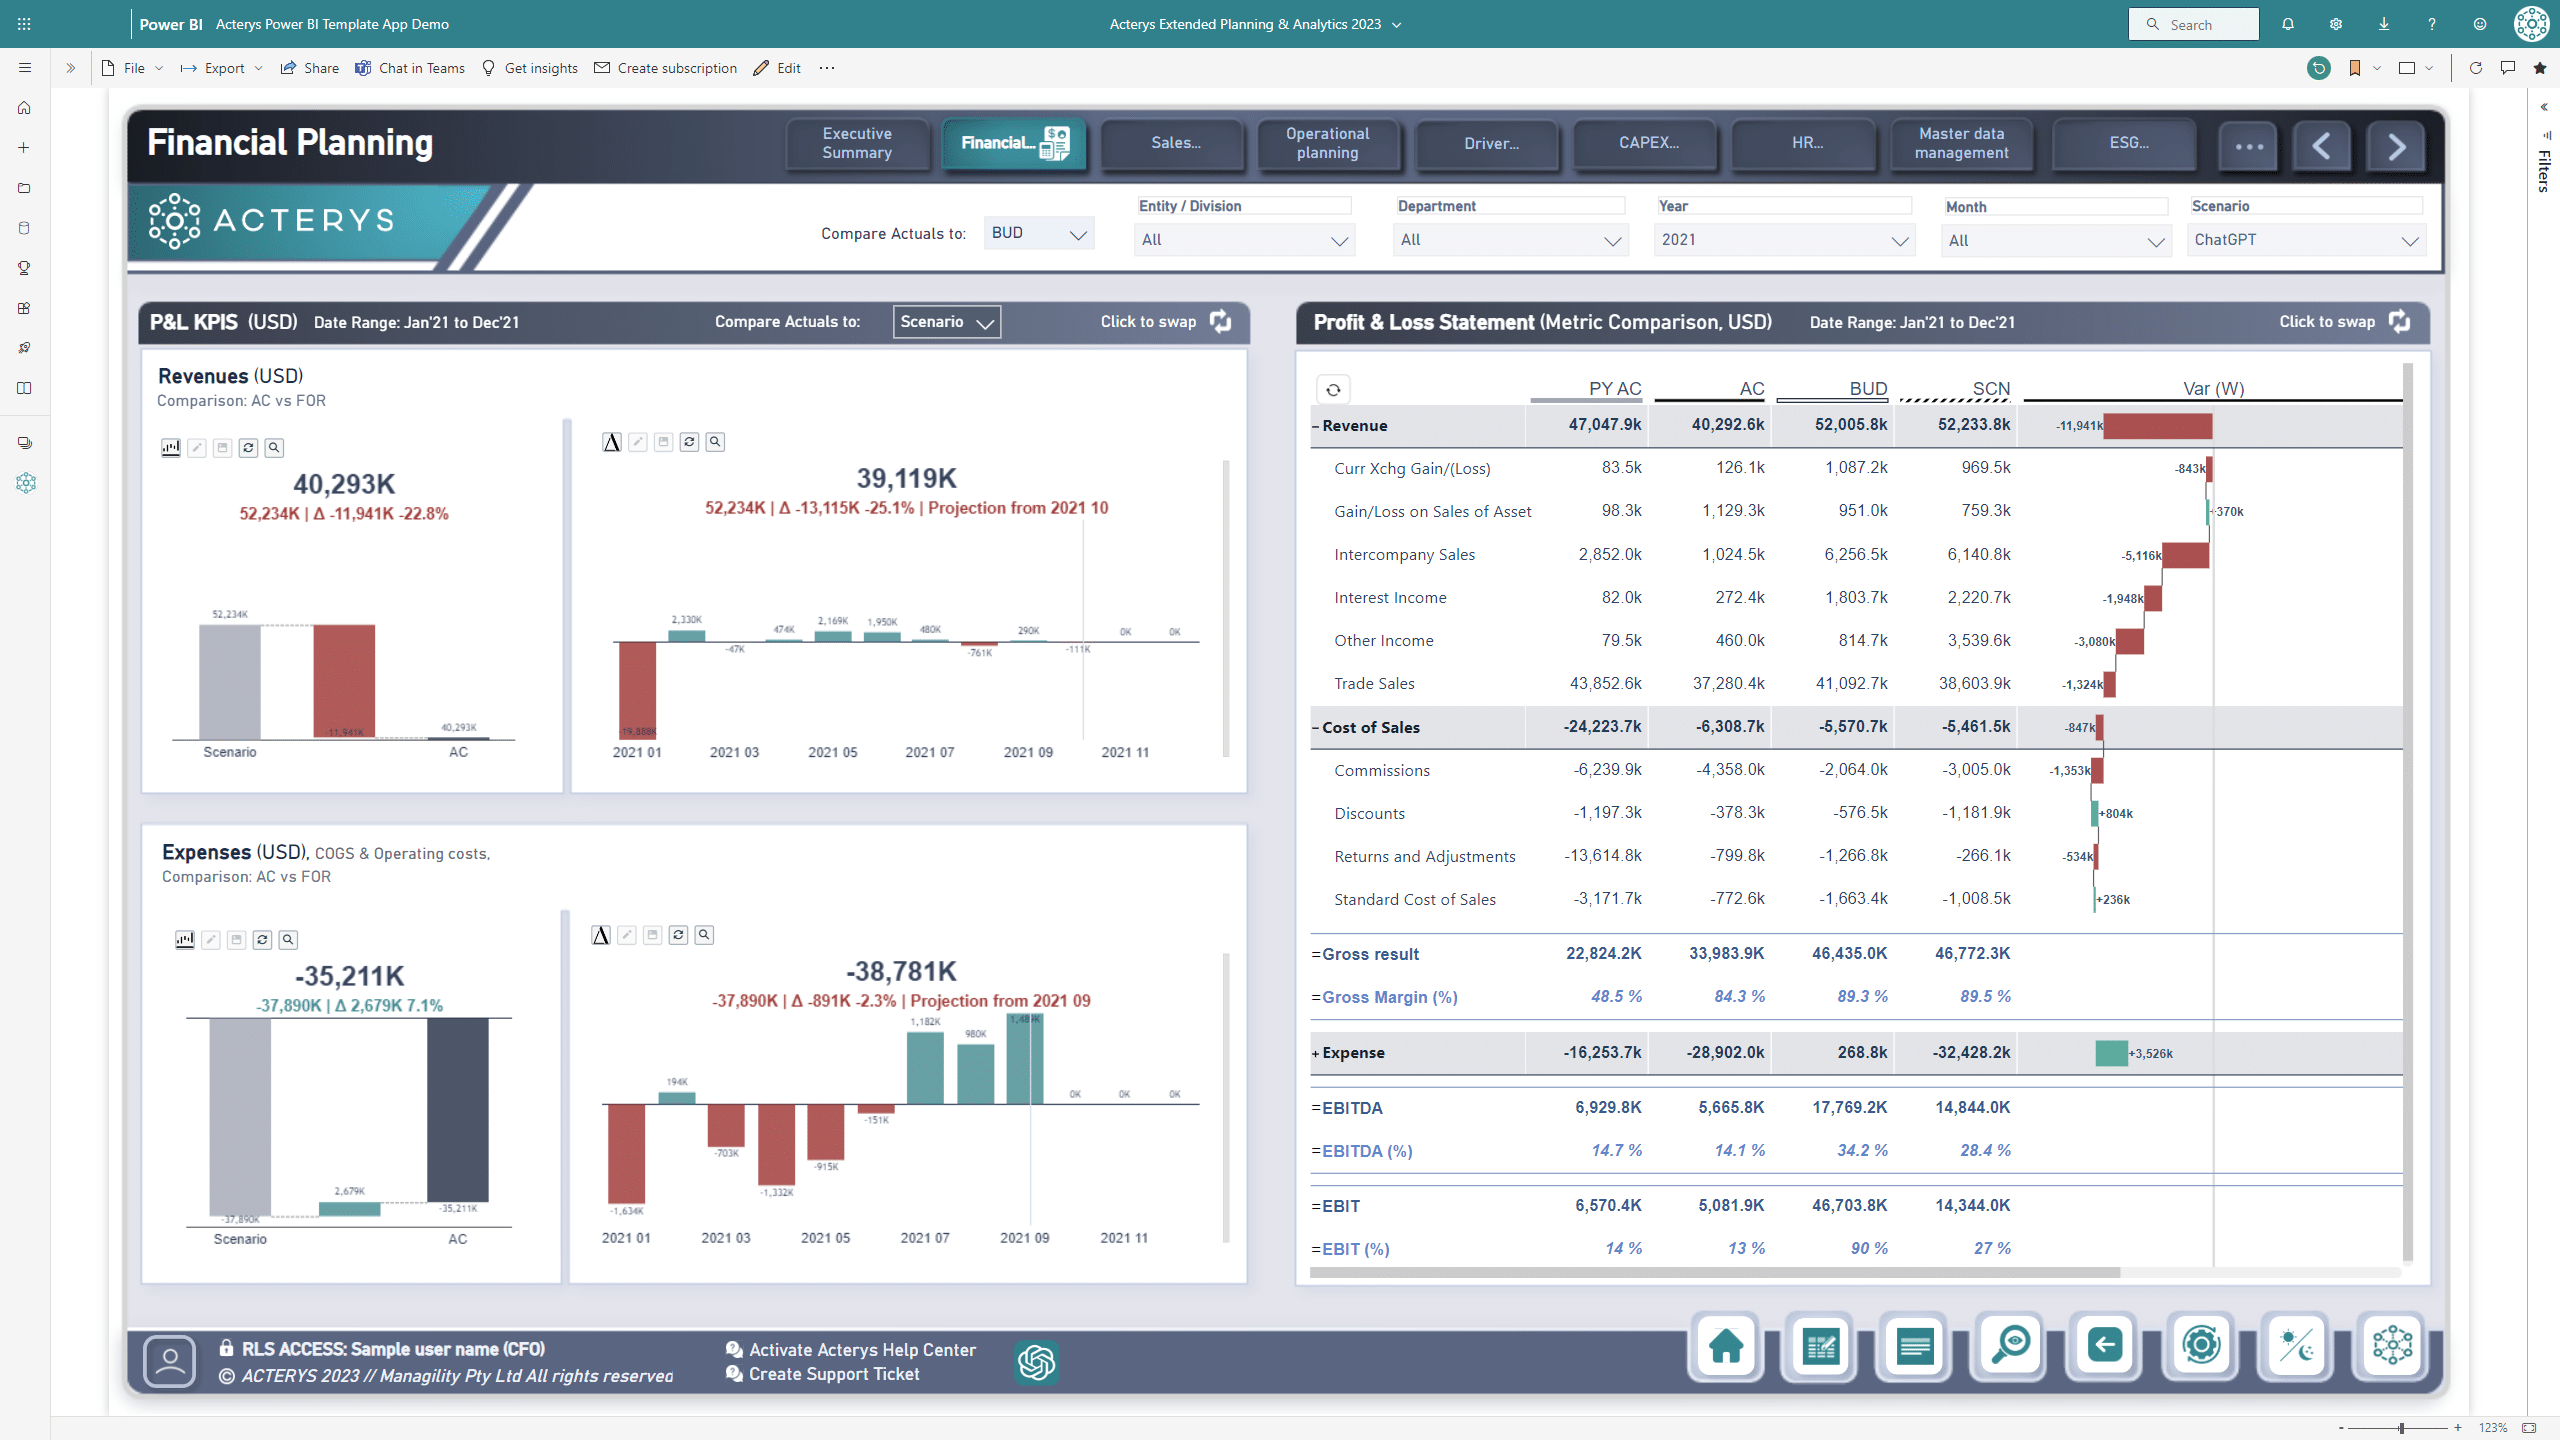Open the Department dropdown
This screenshot has width=2560, height=1440.
point(1511,240)
